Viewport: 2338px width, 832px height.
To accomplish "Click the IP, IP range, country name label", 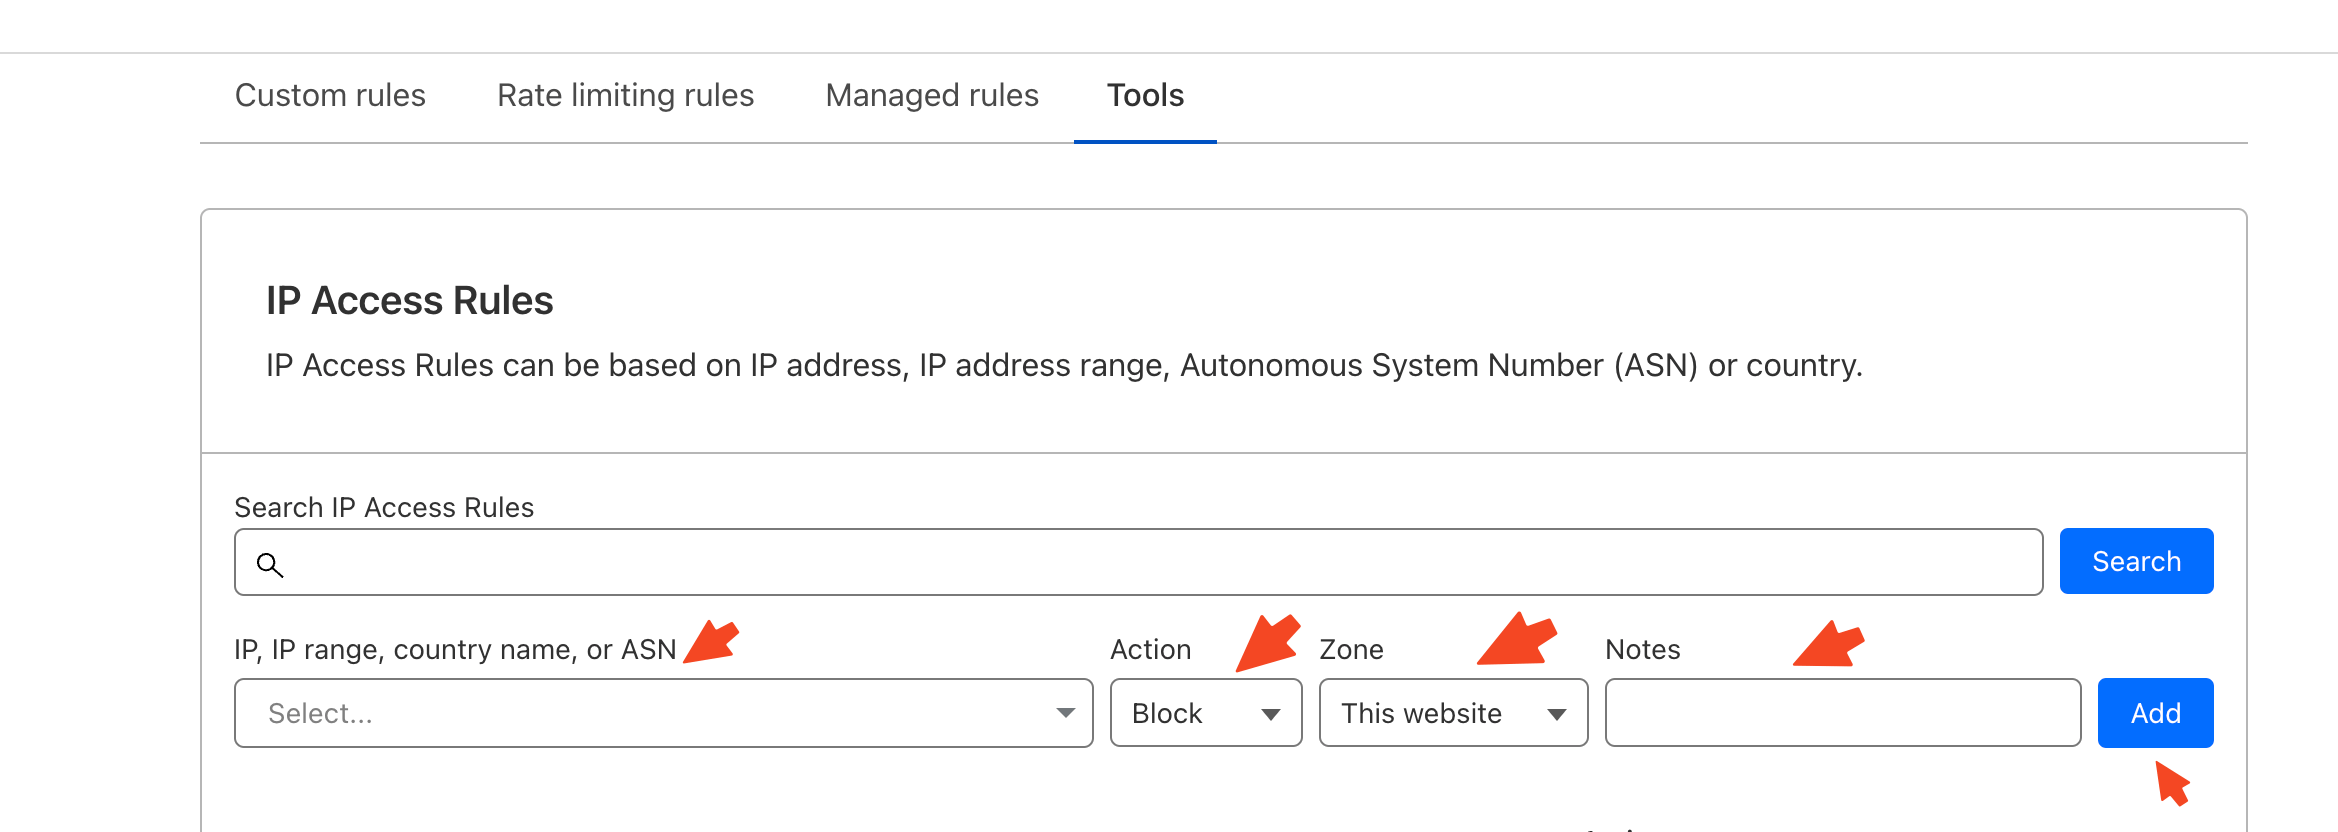I will [x=455, y=650].
